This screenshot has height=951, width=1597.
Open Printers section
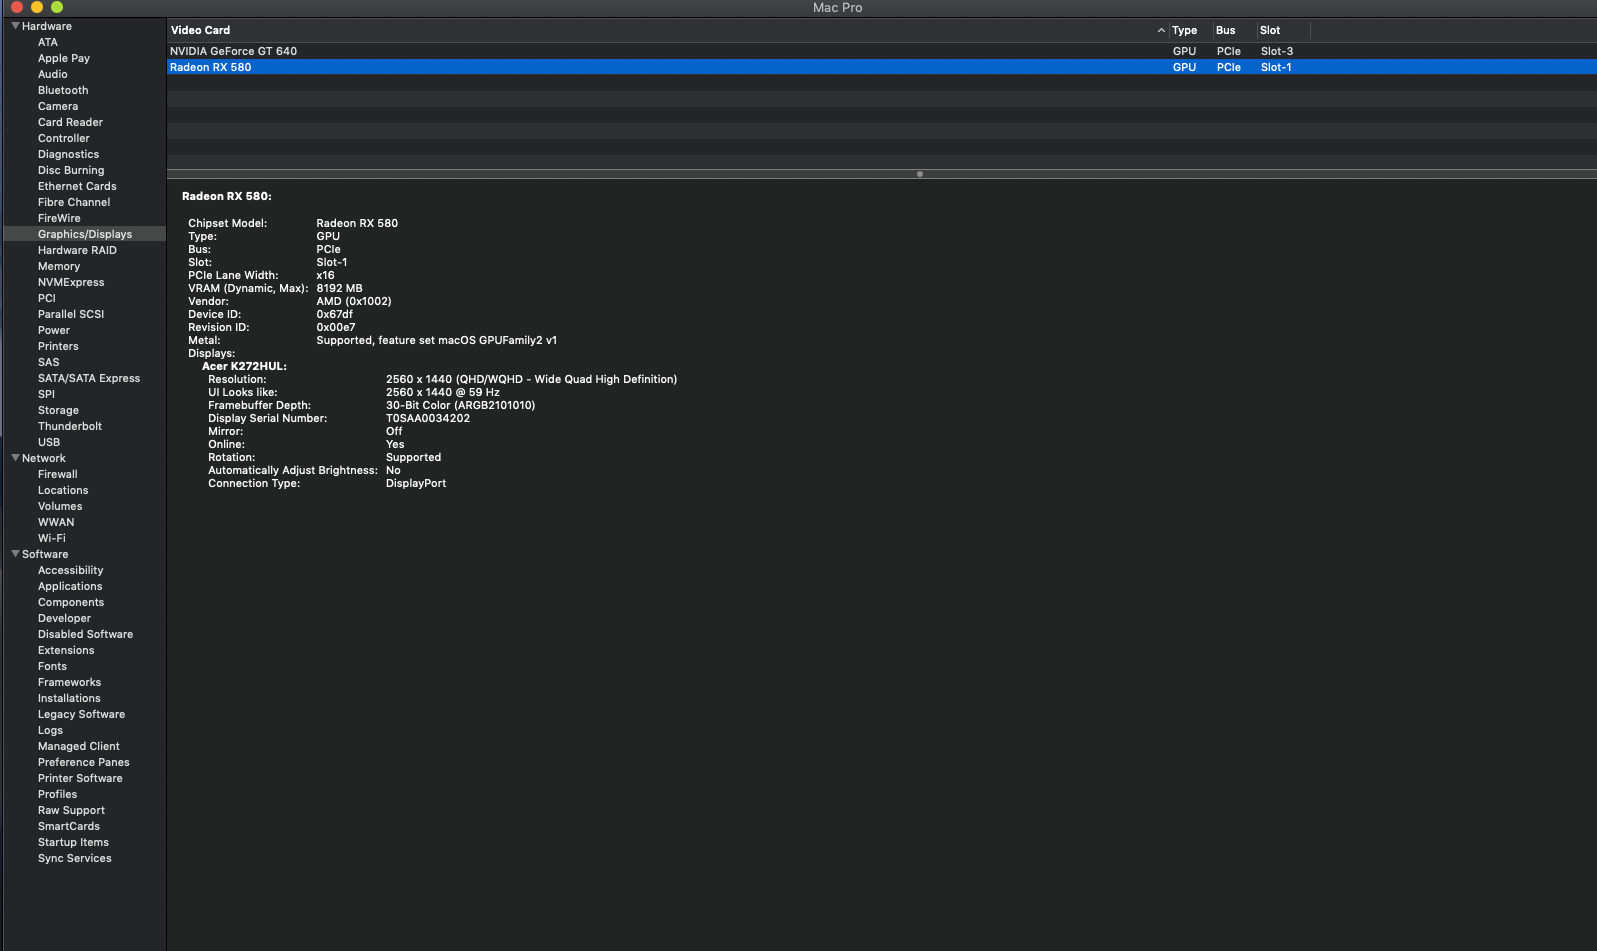click(58, 346)
